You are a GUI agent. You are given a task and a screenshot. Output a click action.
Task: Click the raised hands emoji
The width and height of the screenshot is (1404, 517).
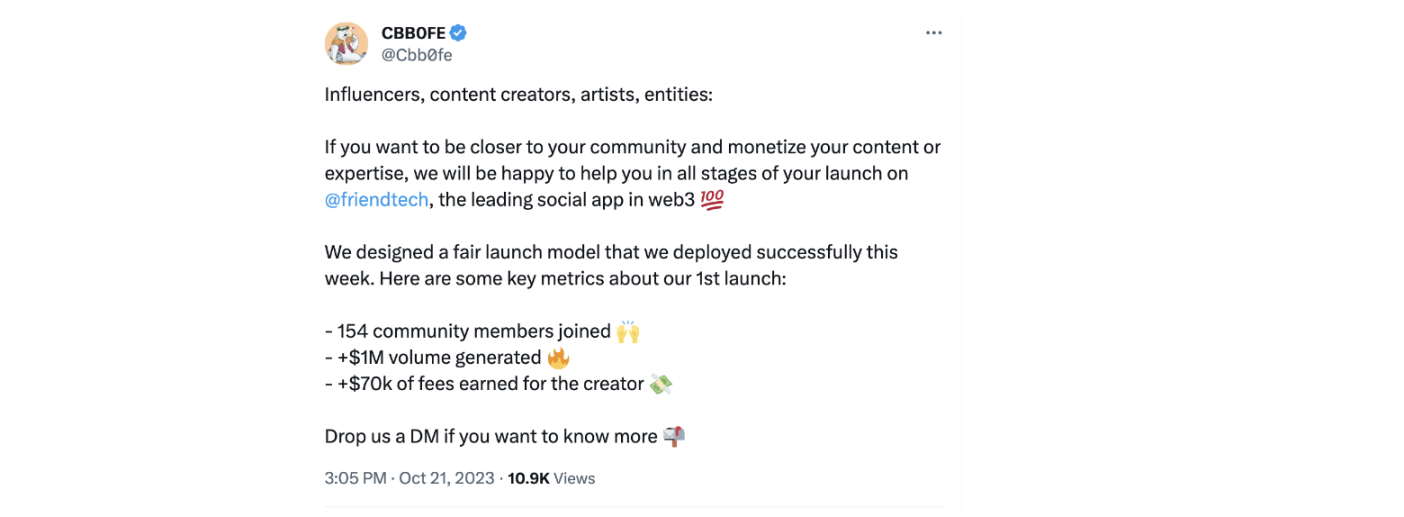(x=628, y=331)
